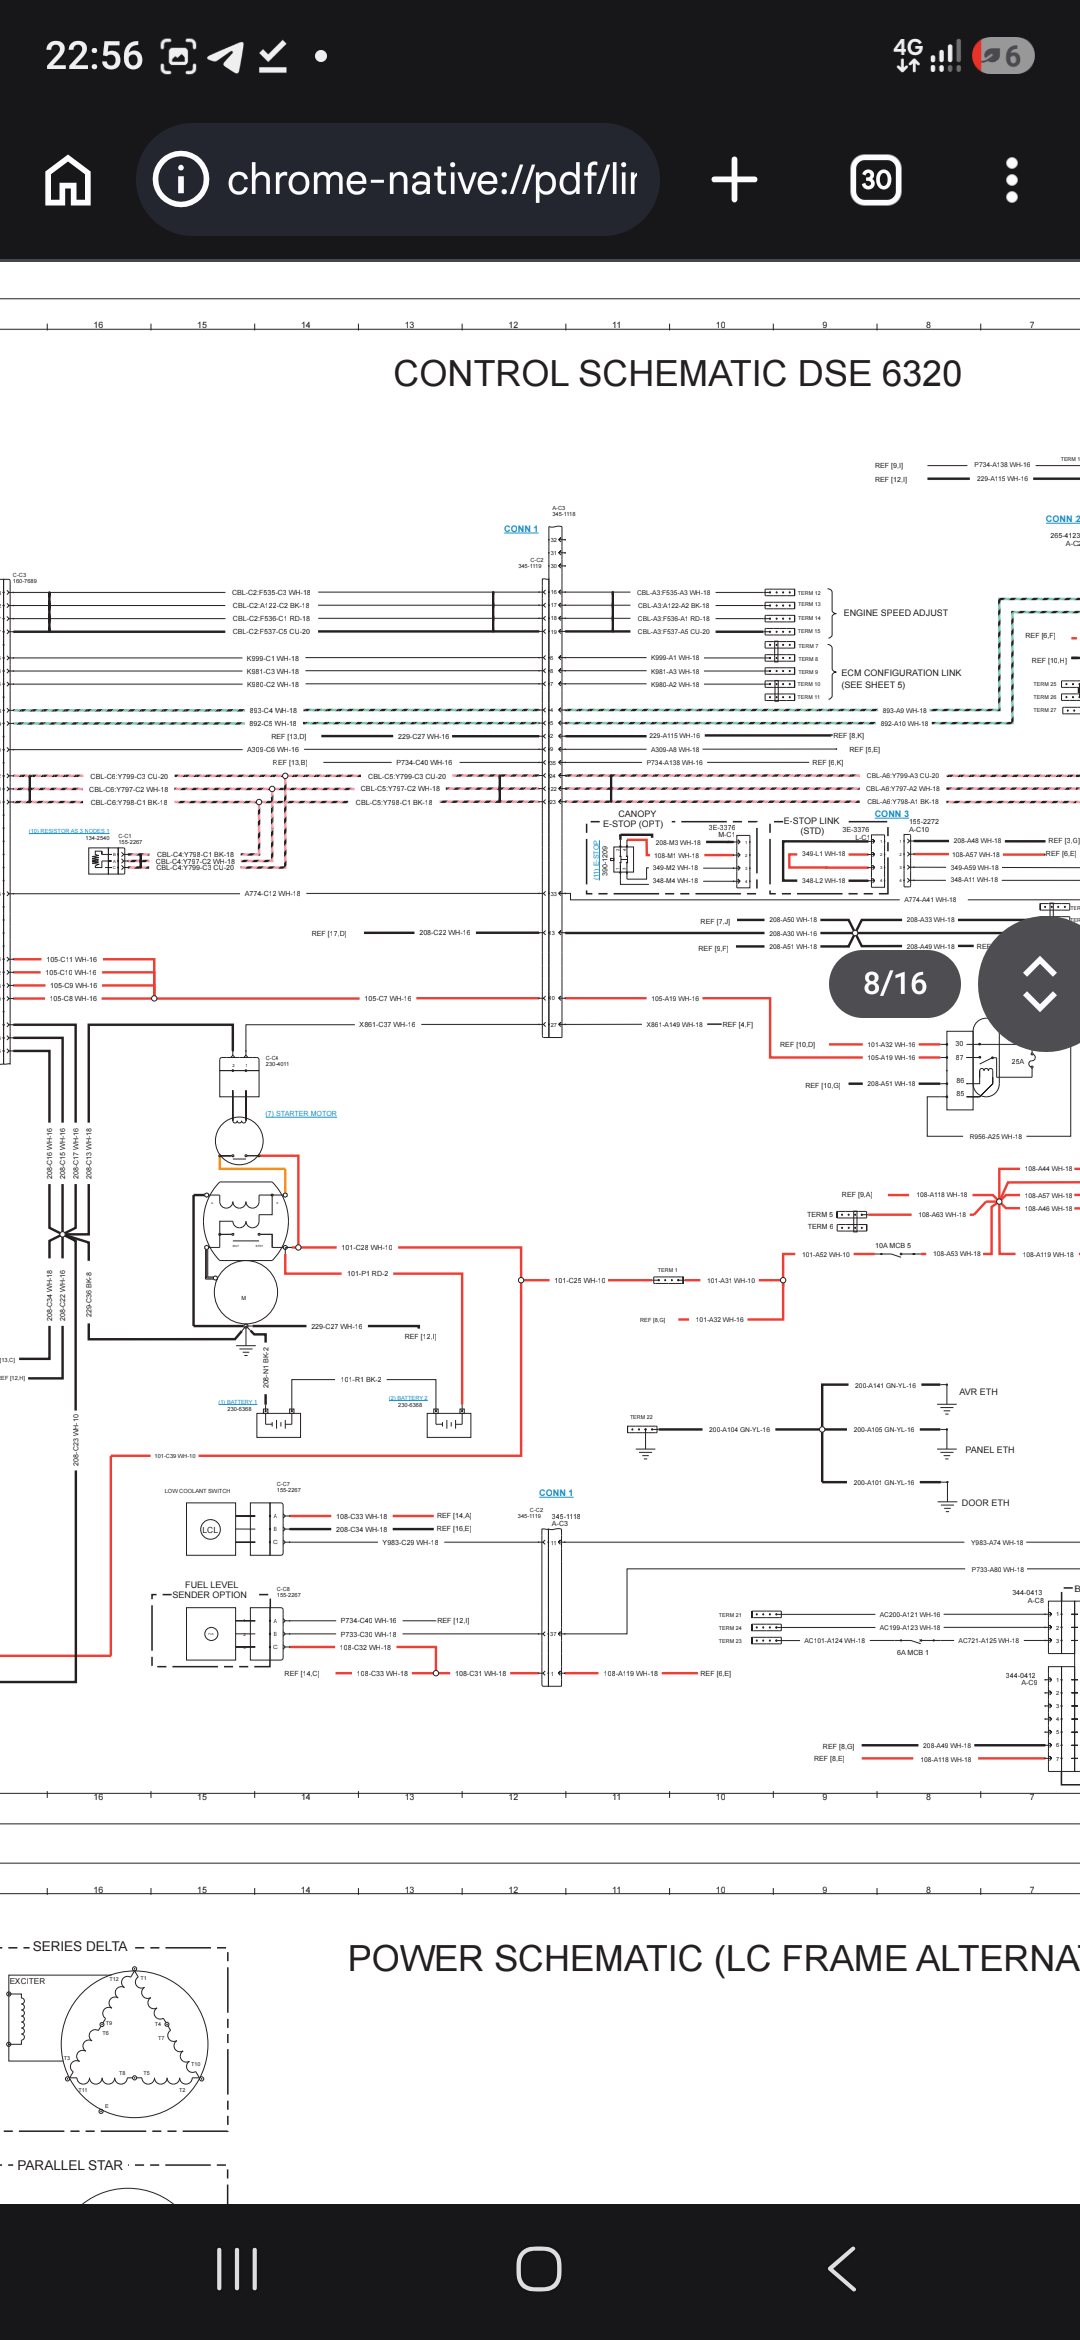Tap the 'ENGINE SPEED ADJUST' label
This screenshot has height=2340, width=1080.
click(x=895, y=613)
